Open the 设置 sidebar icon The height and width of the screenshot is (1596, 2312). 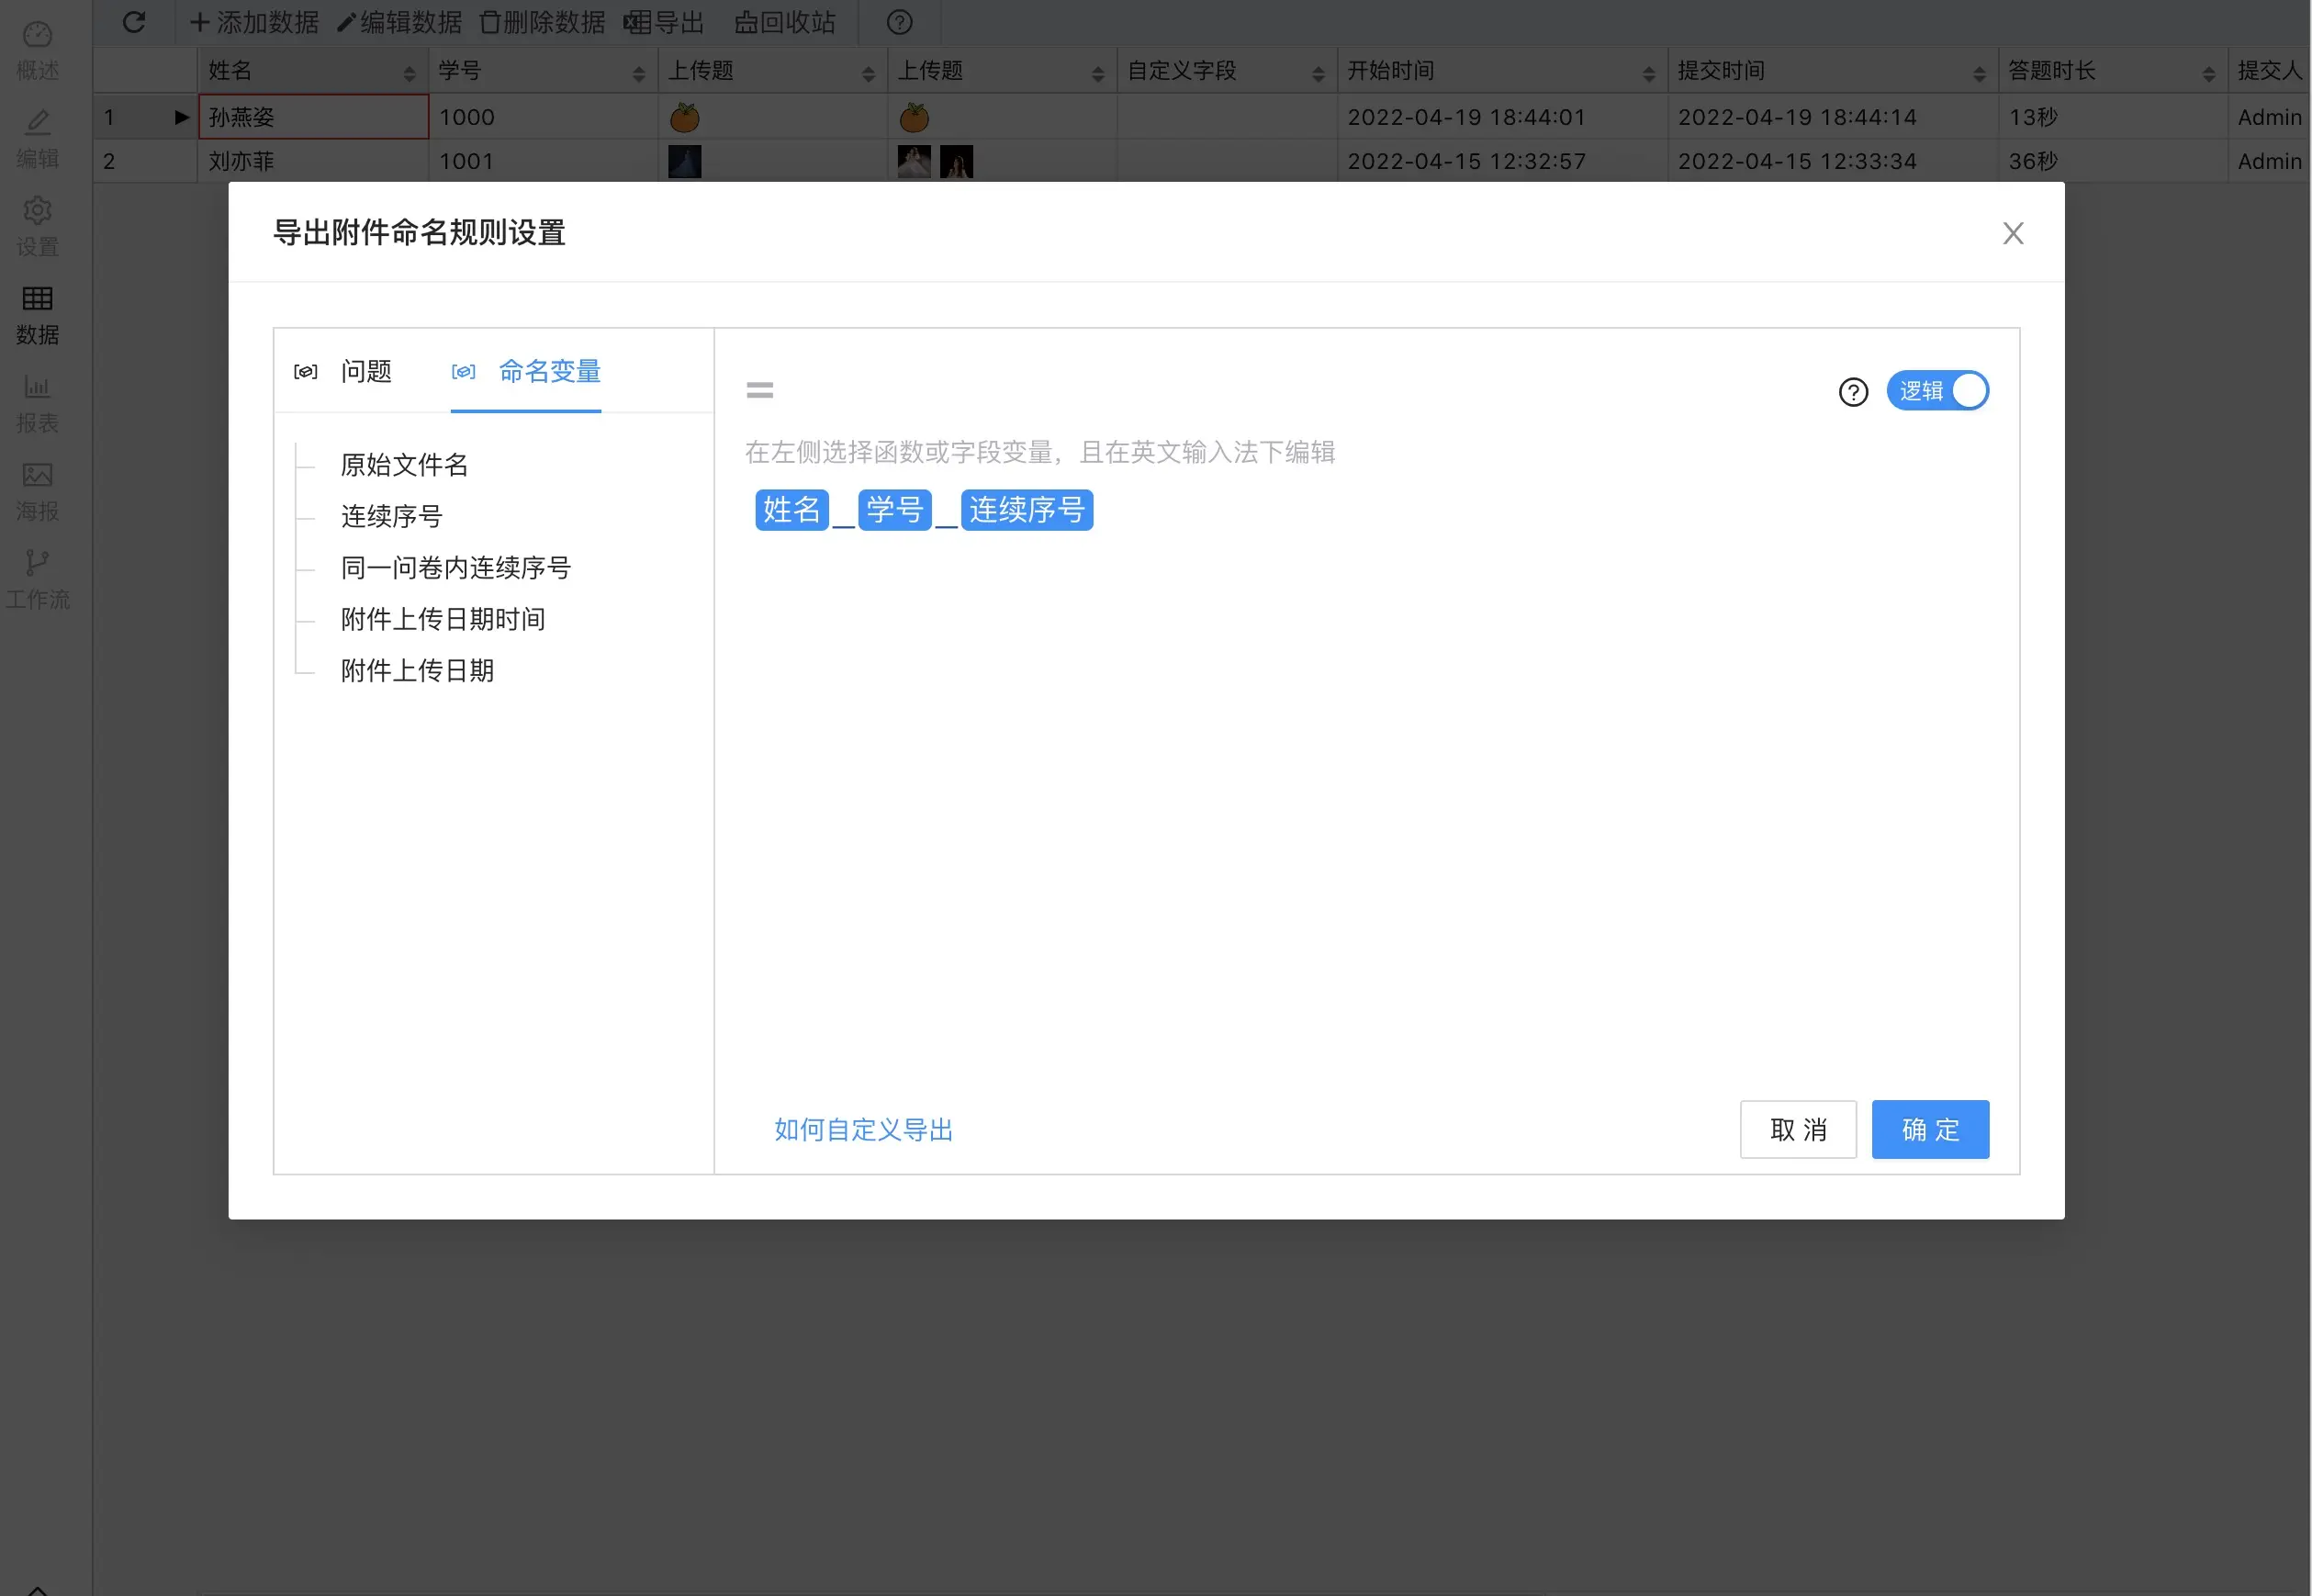pyautogui.click(x=37, y=223)
